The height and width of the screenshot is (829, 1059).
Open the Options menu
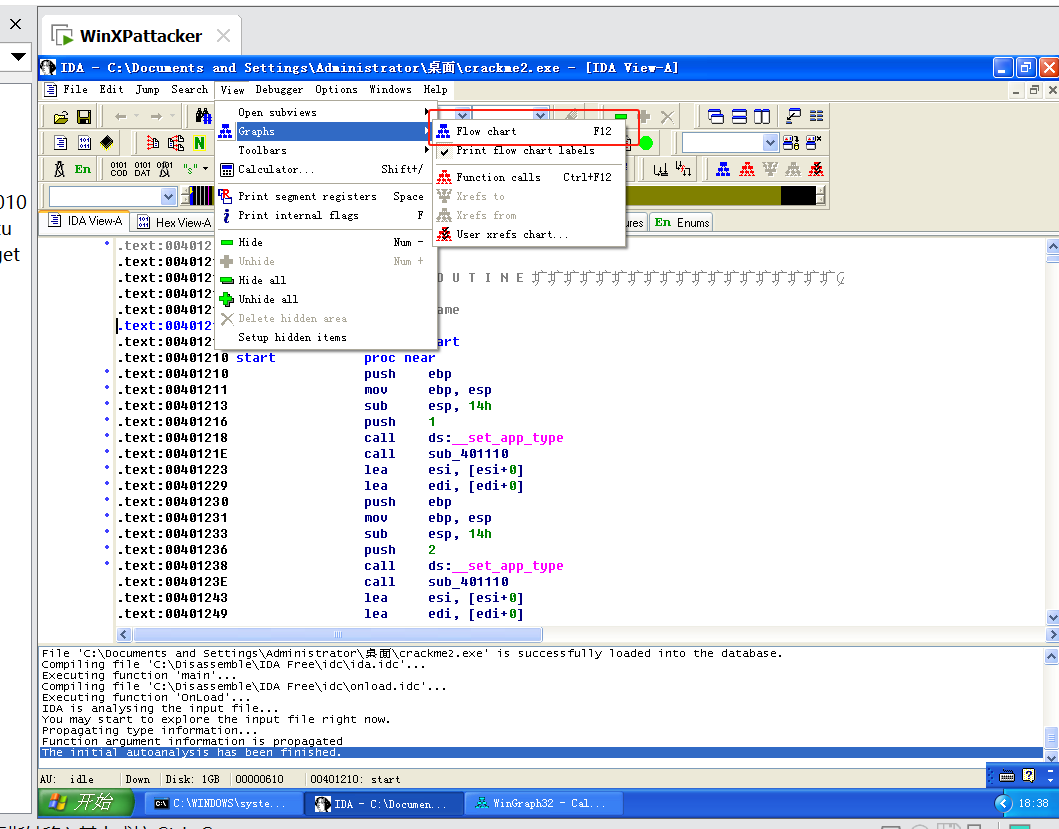coord(336,89)
